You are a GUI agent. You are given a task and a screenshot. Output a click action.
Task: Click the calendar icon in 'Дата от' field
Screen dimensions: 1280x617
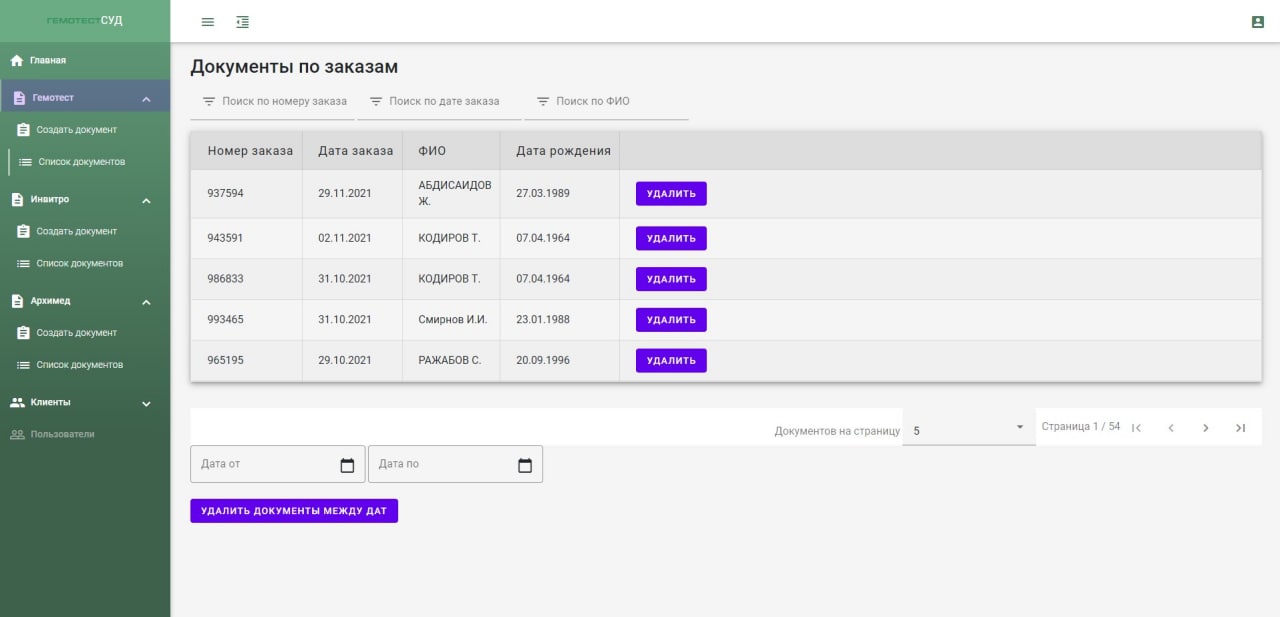tap(347, 465)
